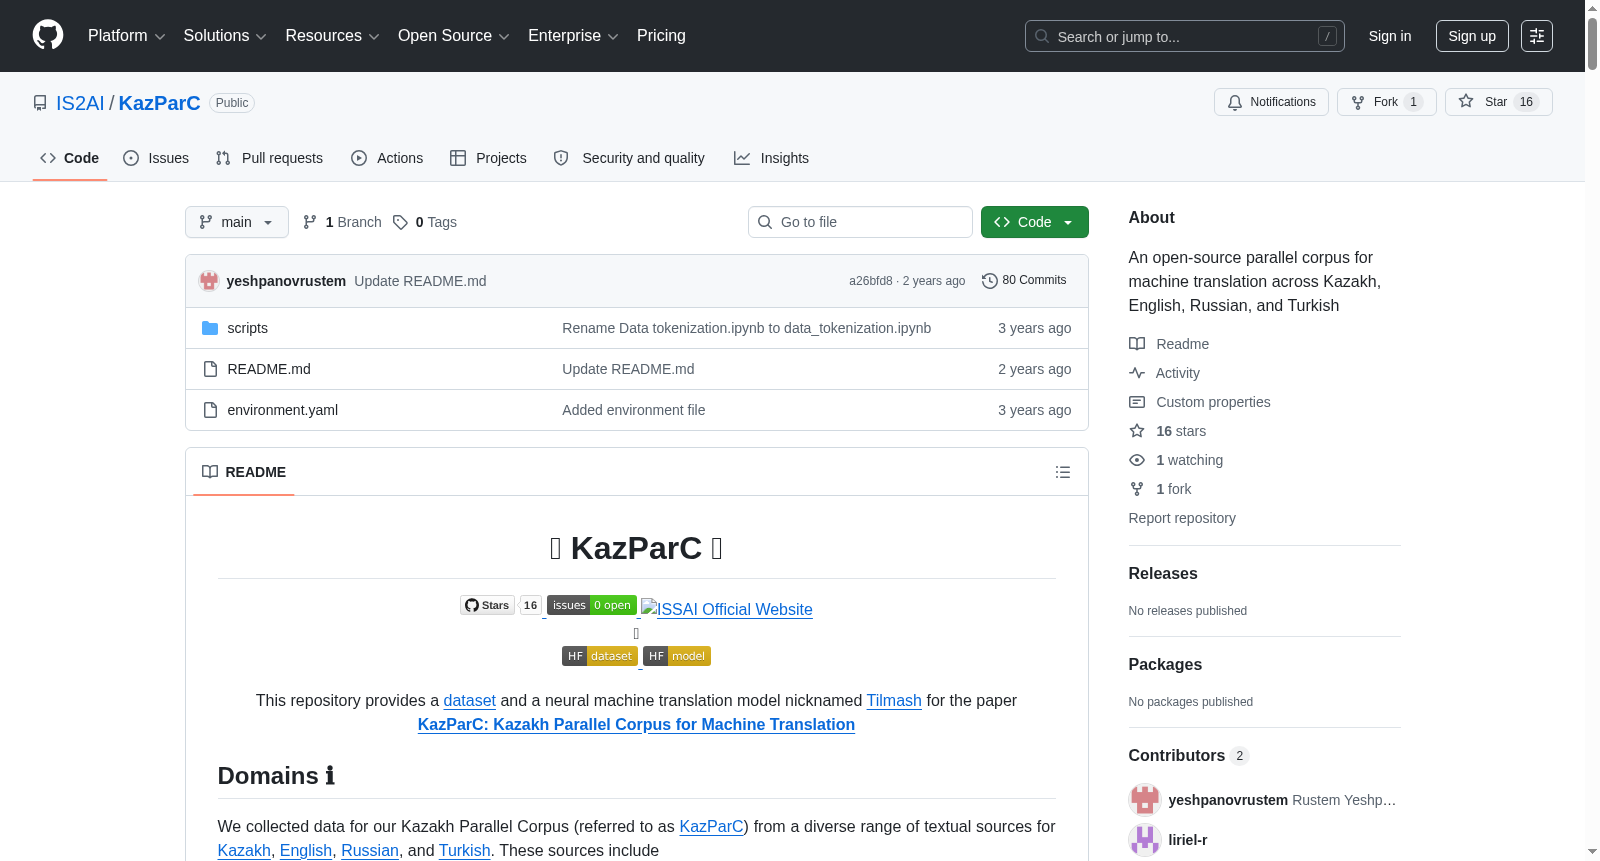Click liriel-r contributor avatar
This screenshot has width=1600, height=861.
1145,840
